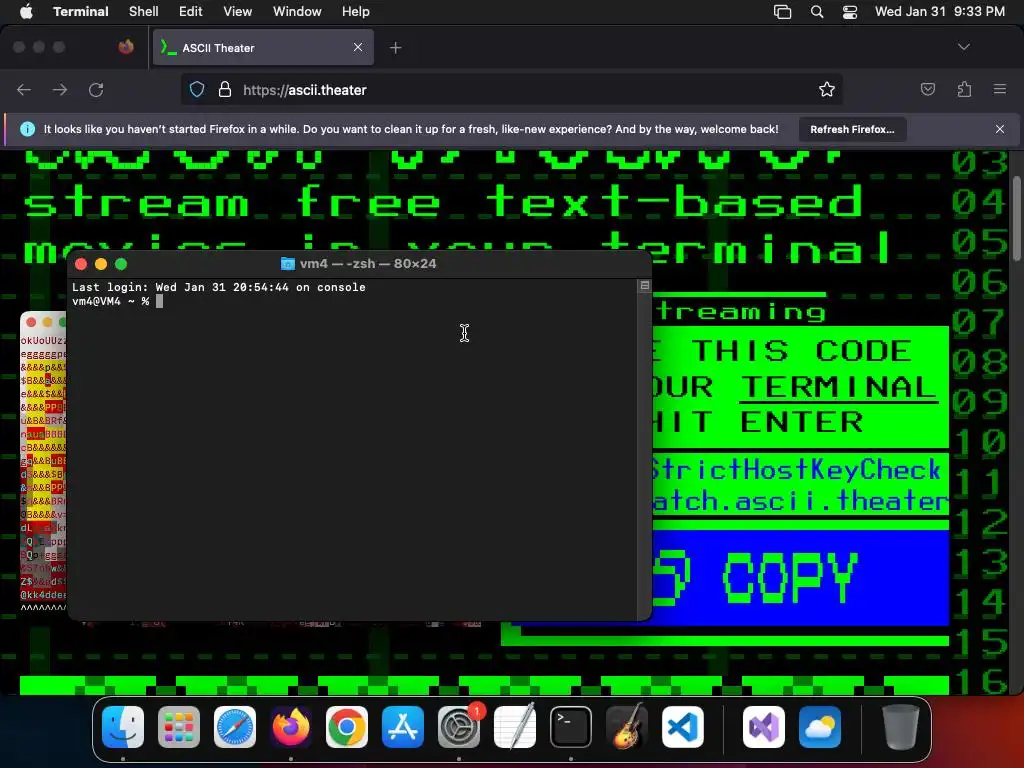Click the StrictHostKeyCheck command text
The height and width of the screenshot is (768, 1024).
[795, 469]
